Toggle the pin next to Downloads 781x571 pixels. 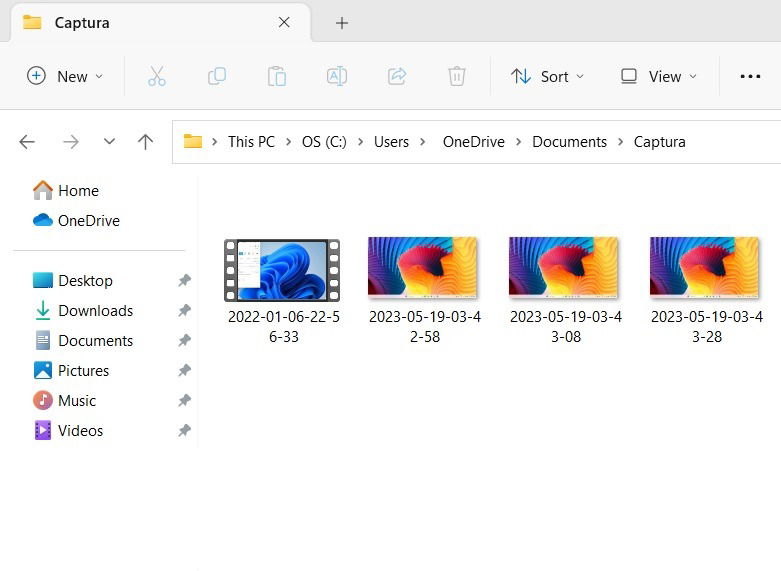pos(185,310)
